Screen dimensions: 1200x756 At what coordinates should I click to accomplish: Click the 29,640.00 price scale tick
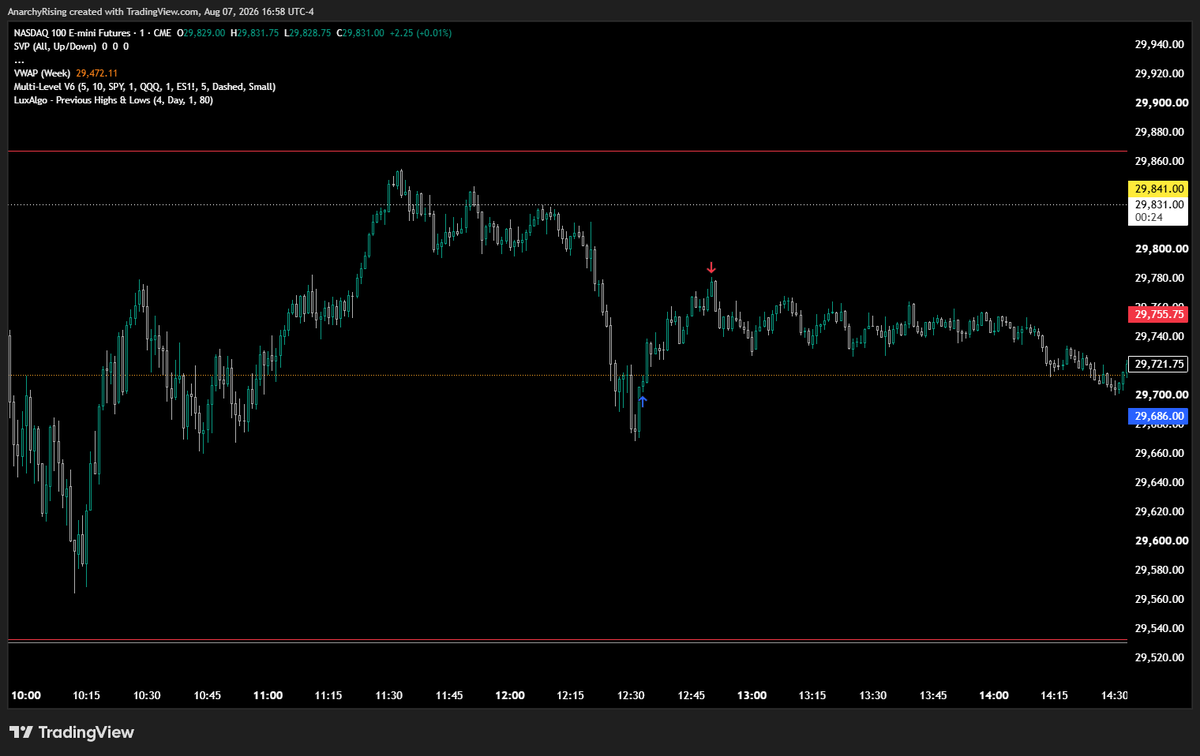pos(1161,482)
